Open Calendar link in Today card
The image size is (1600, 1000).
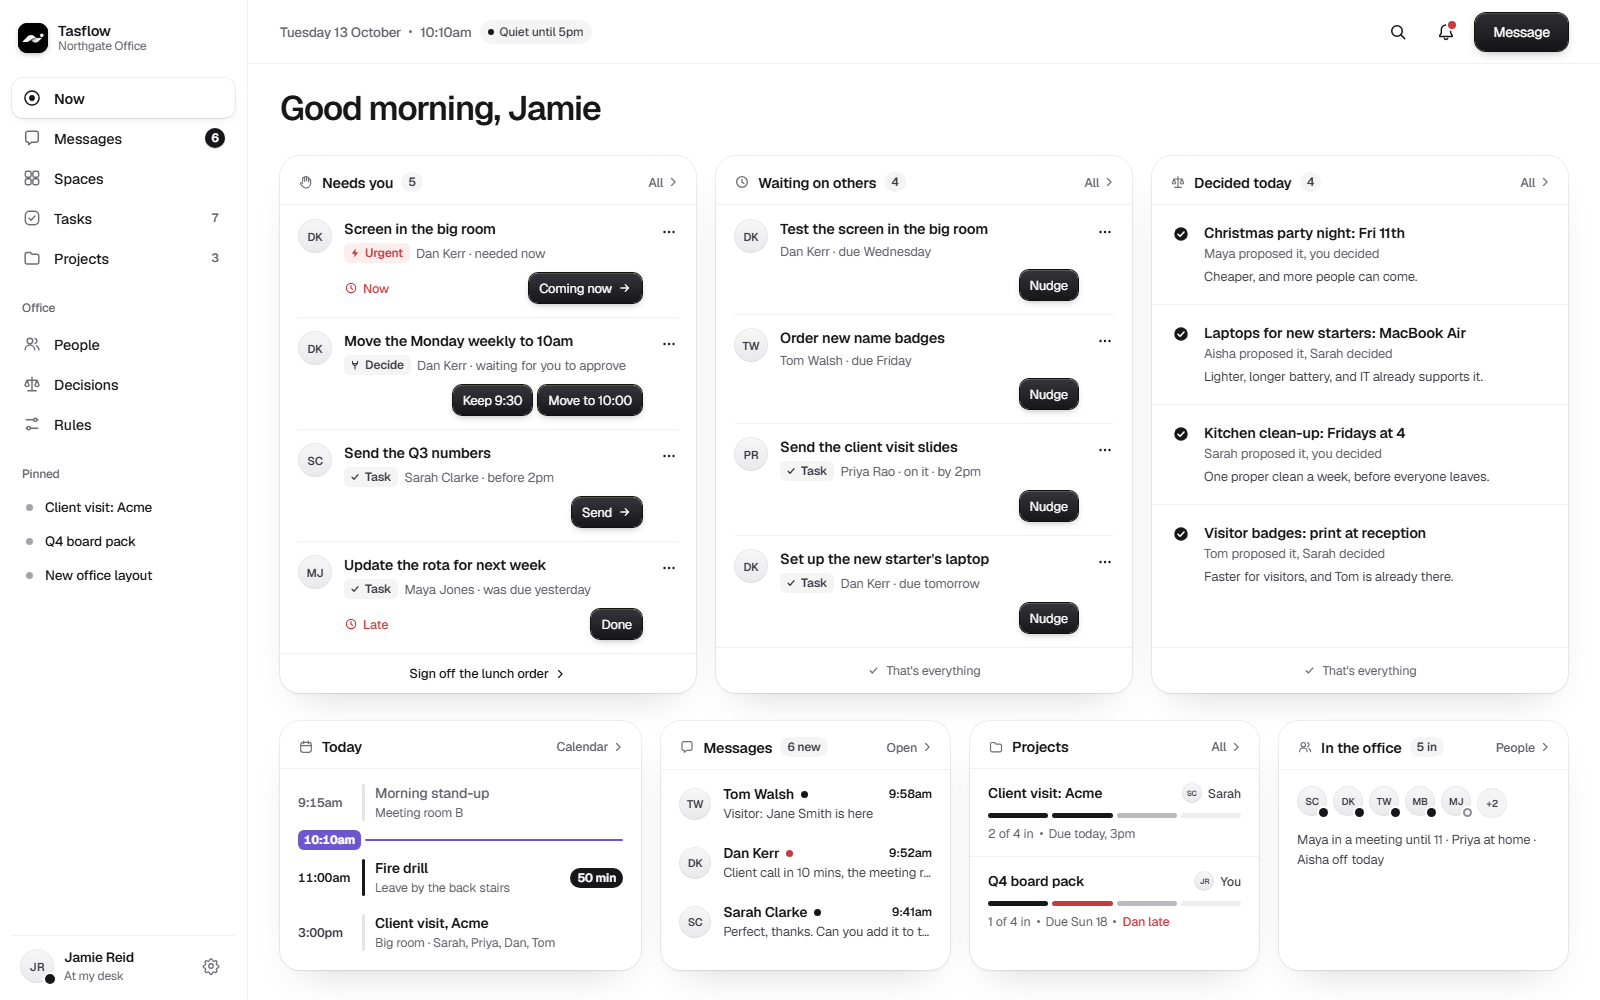click(589, 747)
